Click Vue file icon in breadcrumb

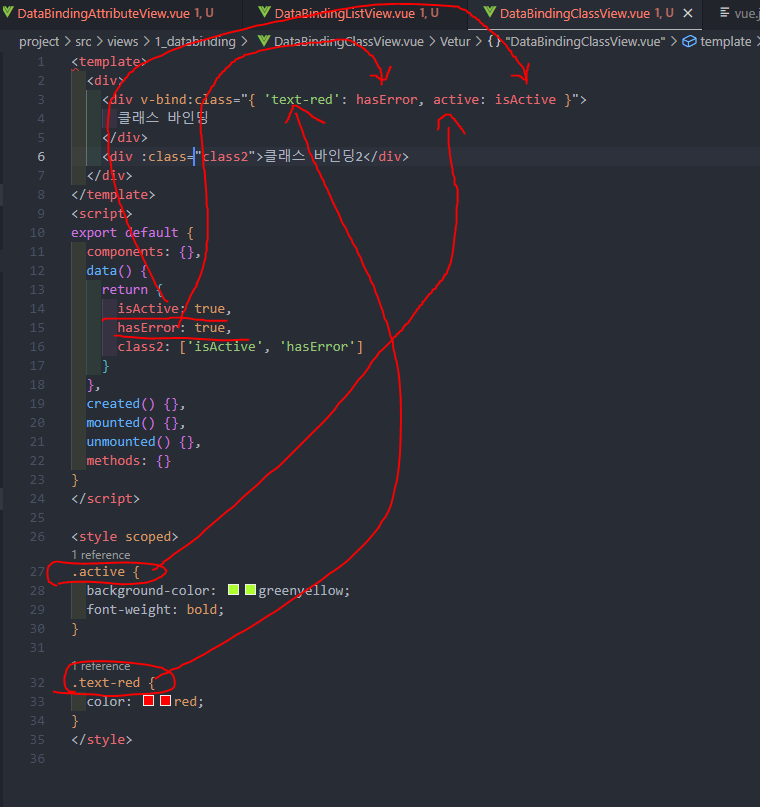click(x=263, y=41)
